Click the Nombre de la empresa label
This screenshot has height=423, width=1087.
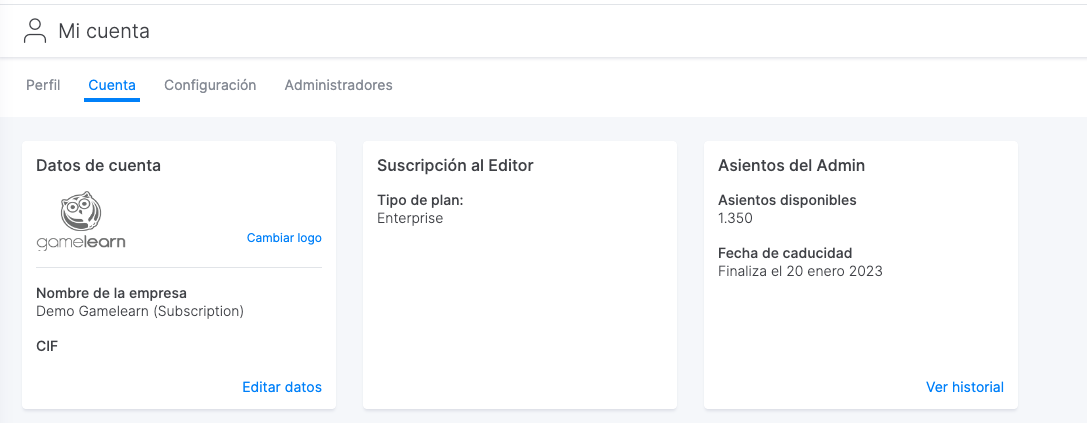pyautogui.click(x=112, y=293)
